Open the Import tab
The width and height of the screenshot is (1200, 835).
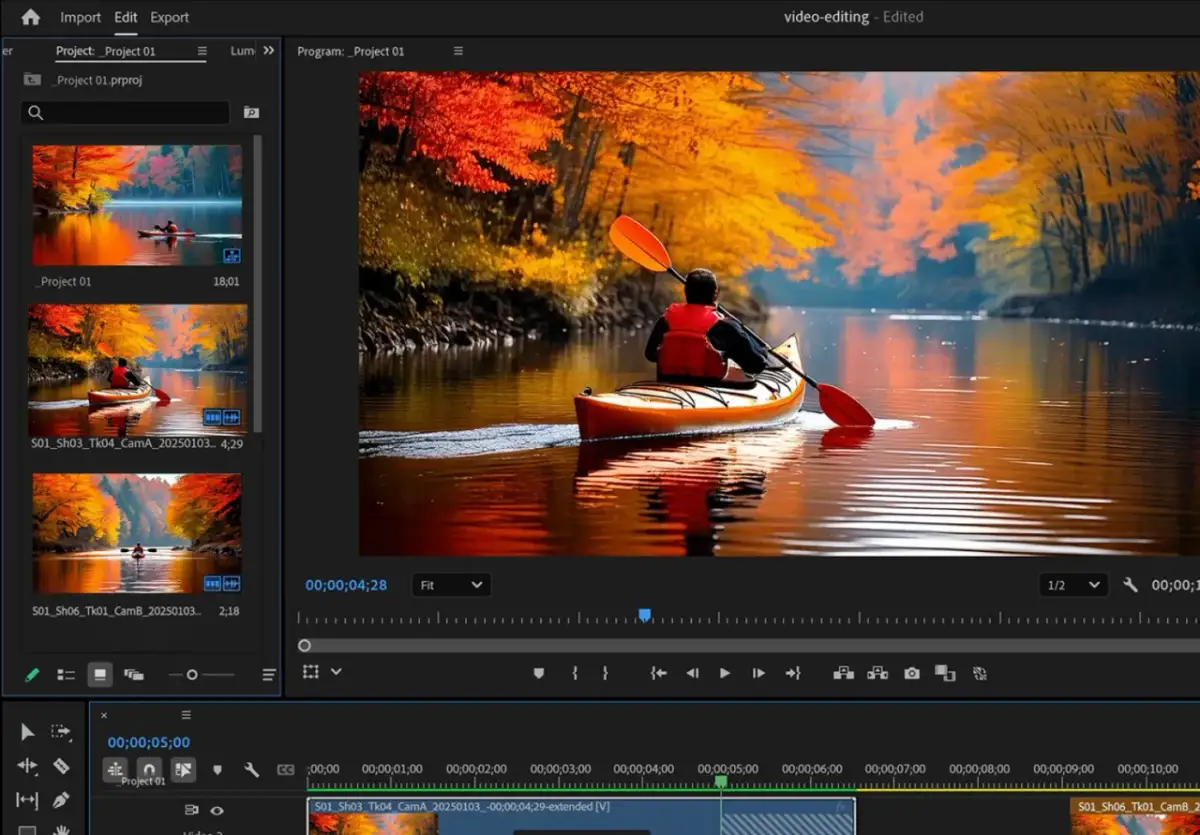(80, 17)
